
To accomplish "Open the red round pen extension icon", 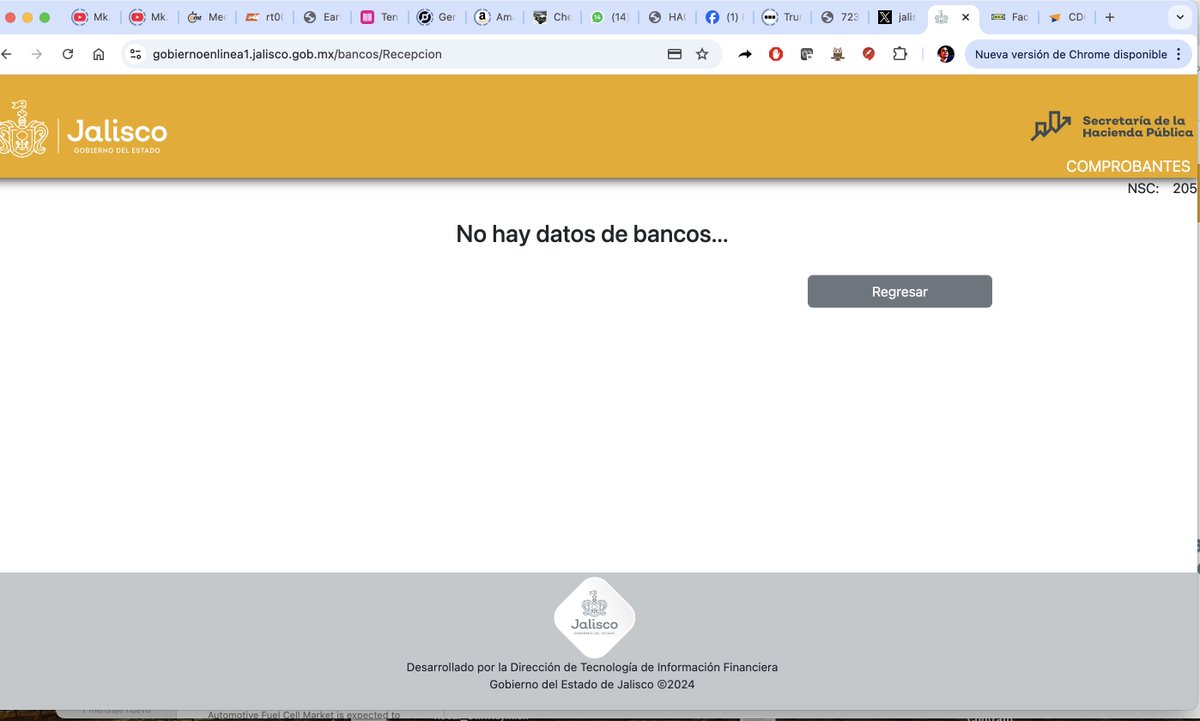I will coord(868,54).
